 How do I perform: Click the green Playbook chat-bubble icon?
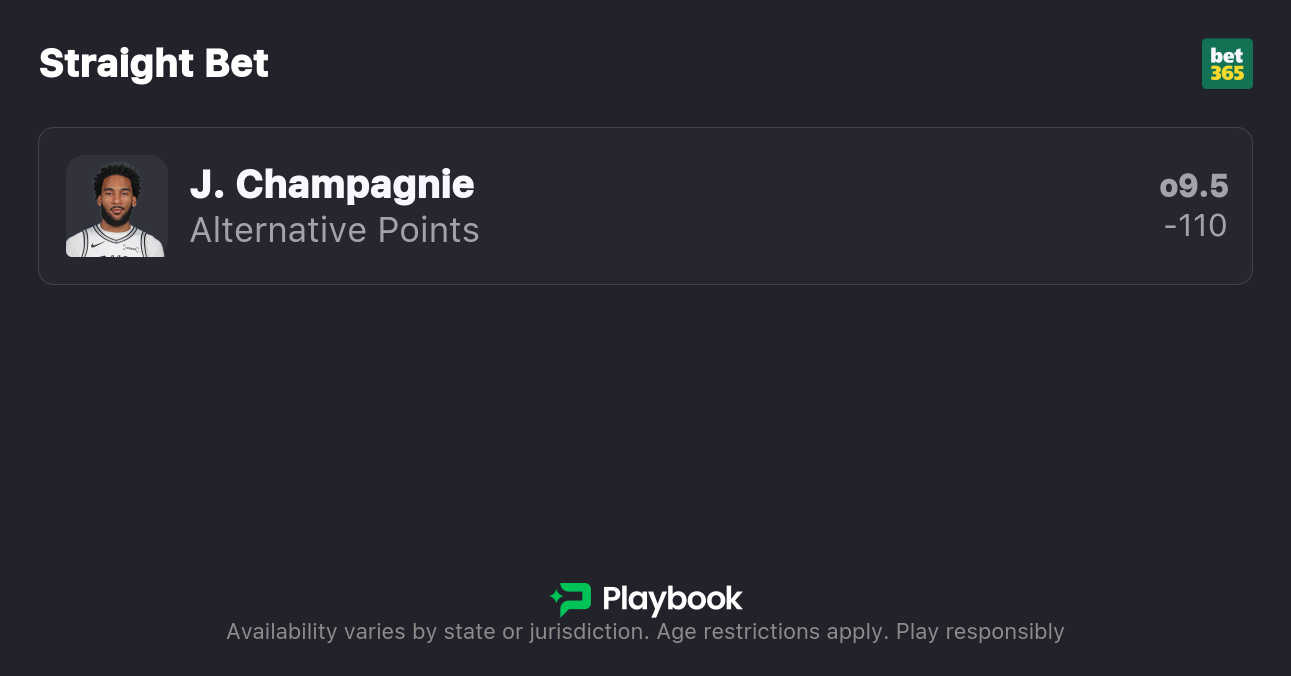click(574, 599)
